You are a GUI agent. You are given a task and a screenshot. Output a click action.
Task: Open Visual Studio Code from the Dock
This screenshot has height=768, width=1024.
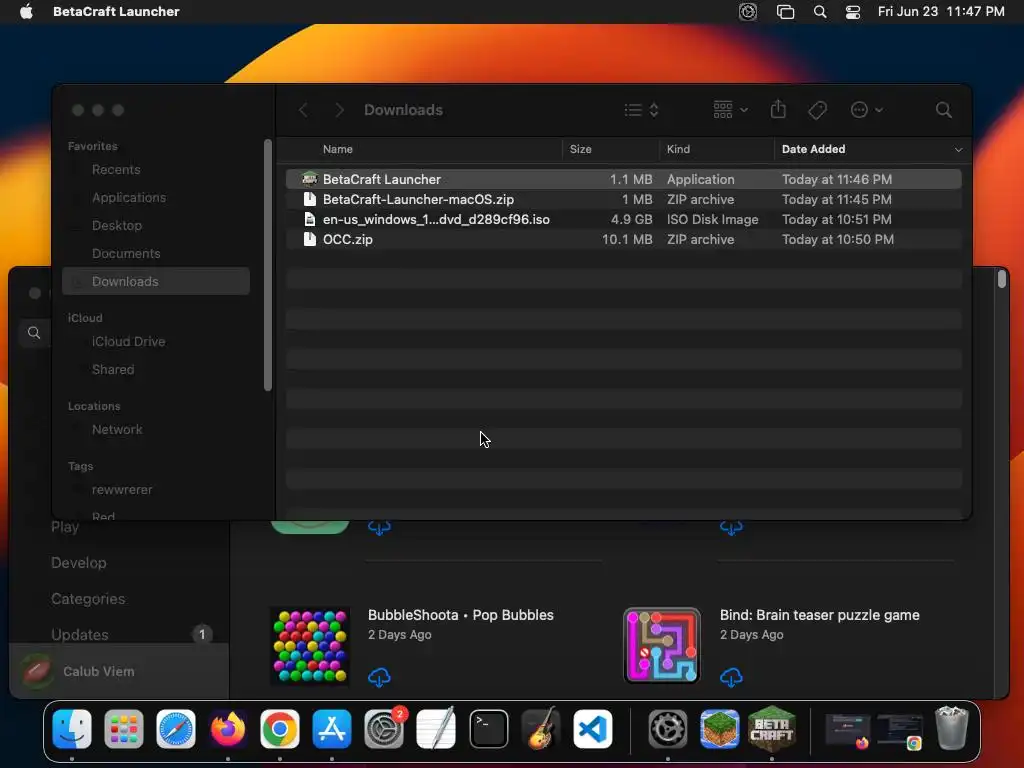point(592,729)
